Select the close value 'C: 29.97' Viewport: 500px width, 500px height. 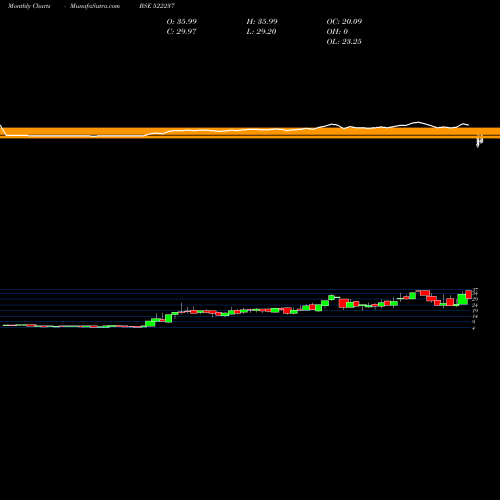(x=181, y=31)
